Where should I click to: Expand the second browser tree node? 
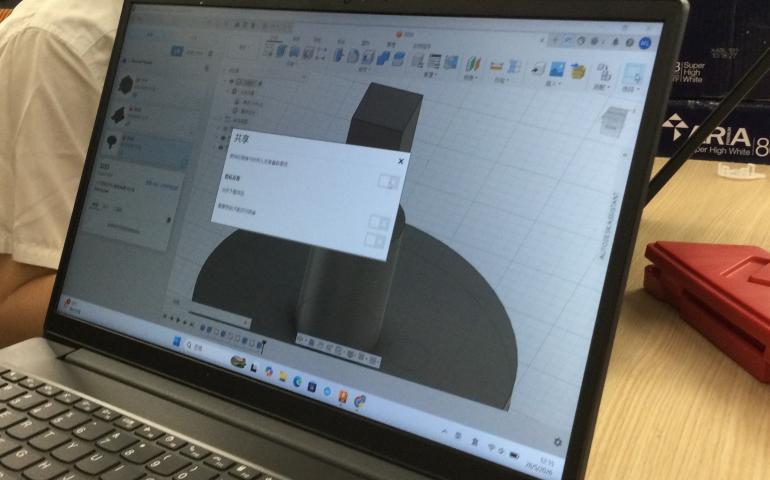[x=228, y=91]
